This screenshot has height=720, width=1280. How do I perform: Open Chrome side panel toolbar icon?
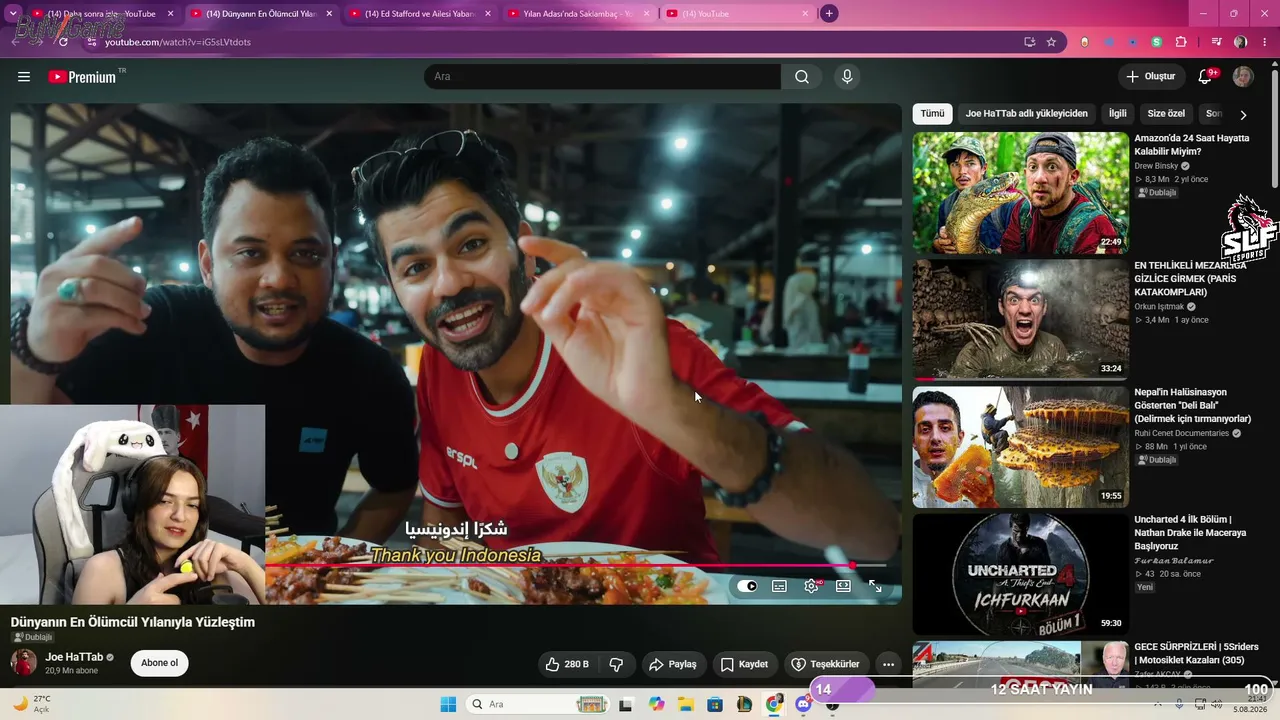[x=1217, y=42]
